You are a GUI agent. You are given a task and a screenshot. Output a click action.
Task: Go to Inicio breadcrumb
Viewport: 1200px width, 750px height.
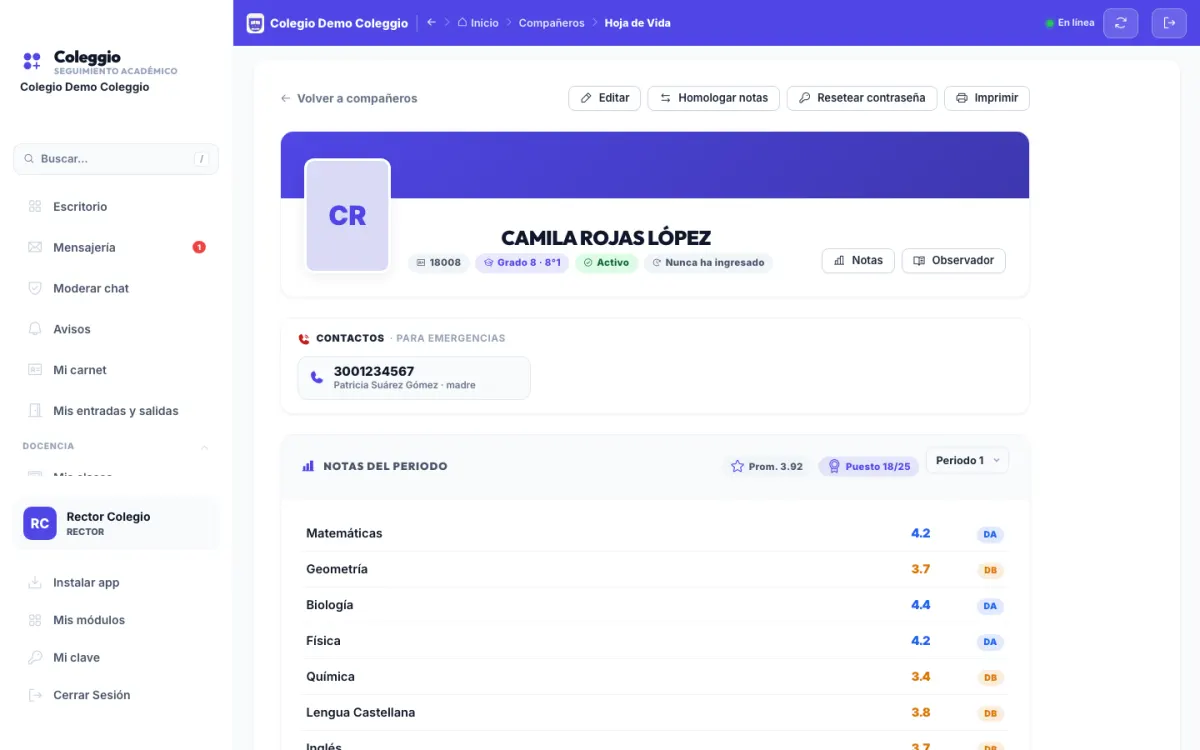(x=478, y=23)
